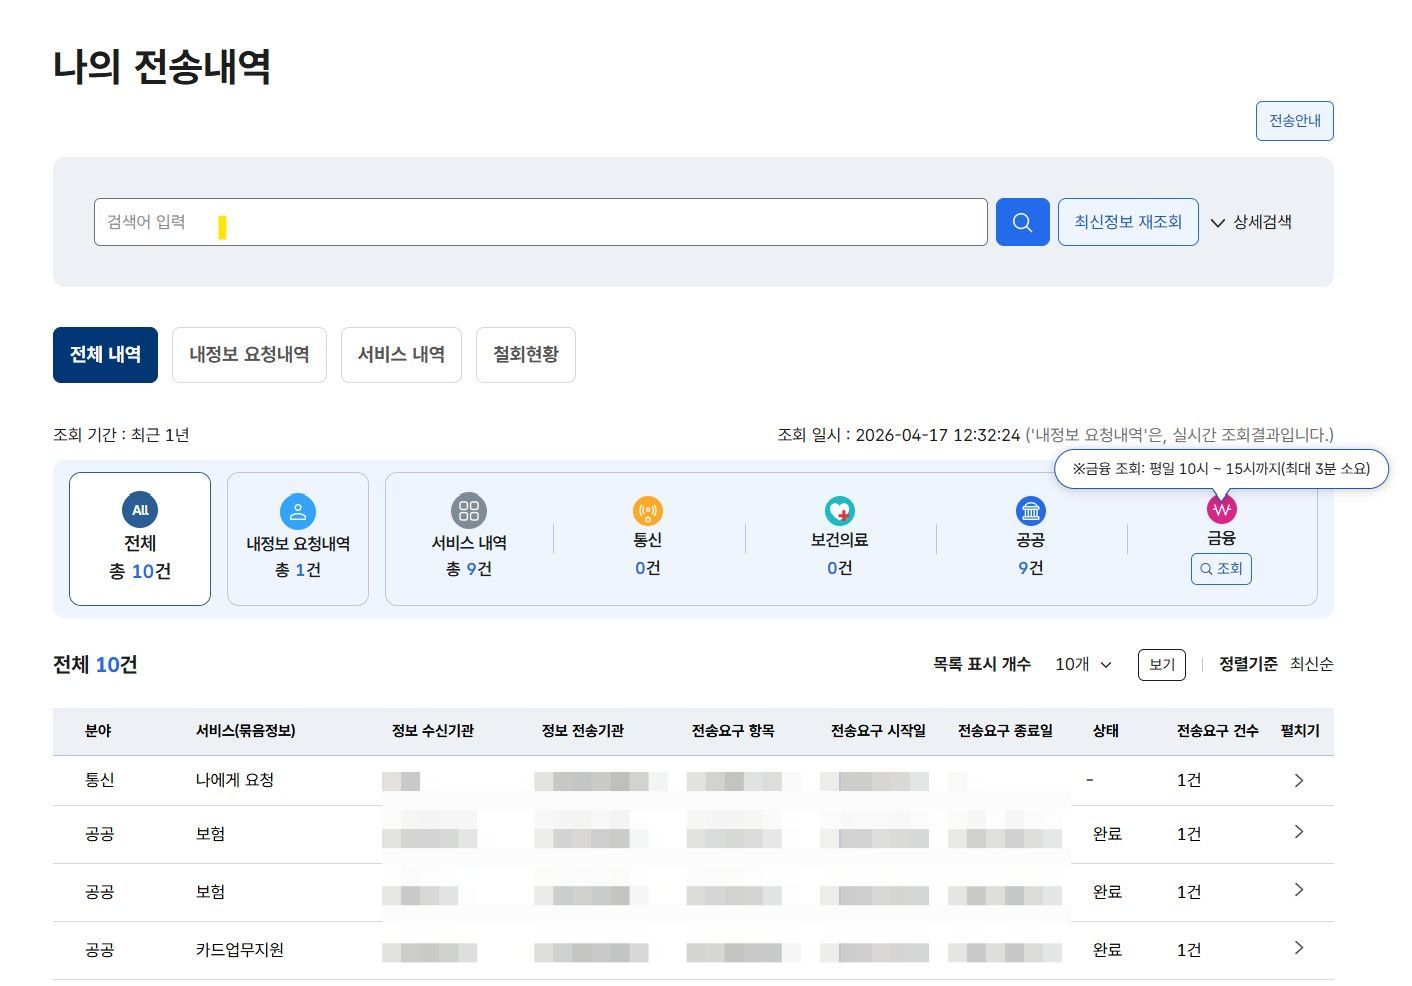
Task: Click the 금융 won icon
Action: pos(1221,509)
